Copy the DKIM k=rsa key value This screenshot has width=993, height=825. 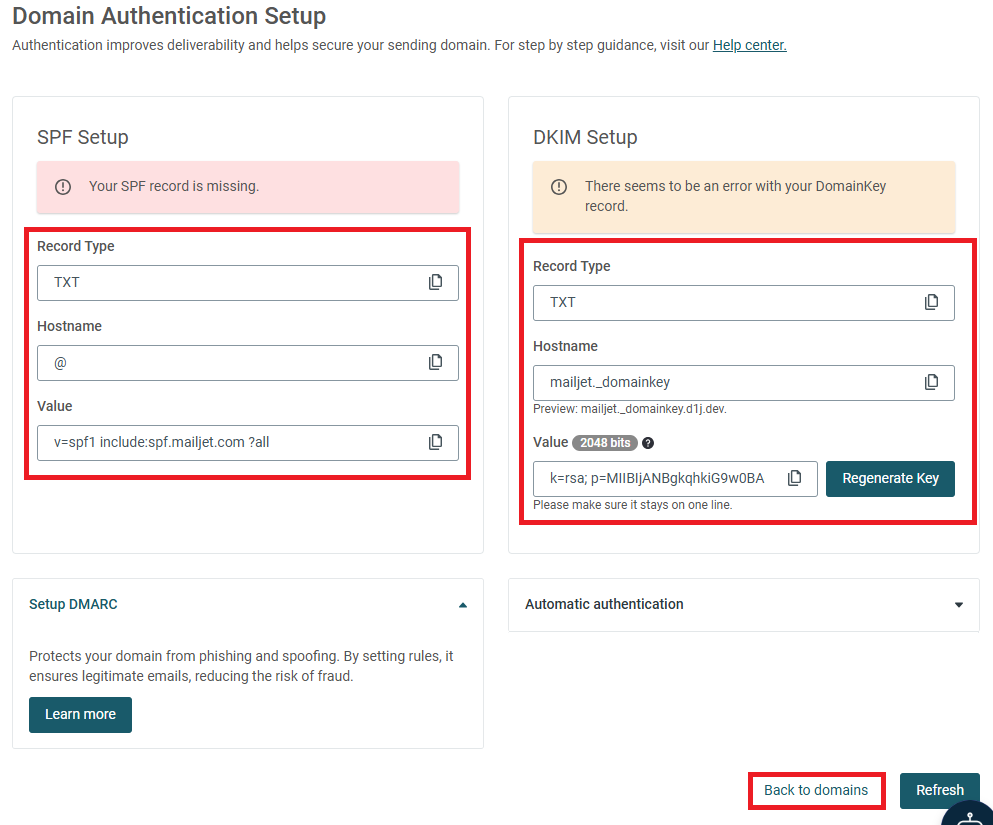[794, 478]
